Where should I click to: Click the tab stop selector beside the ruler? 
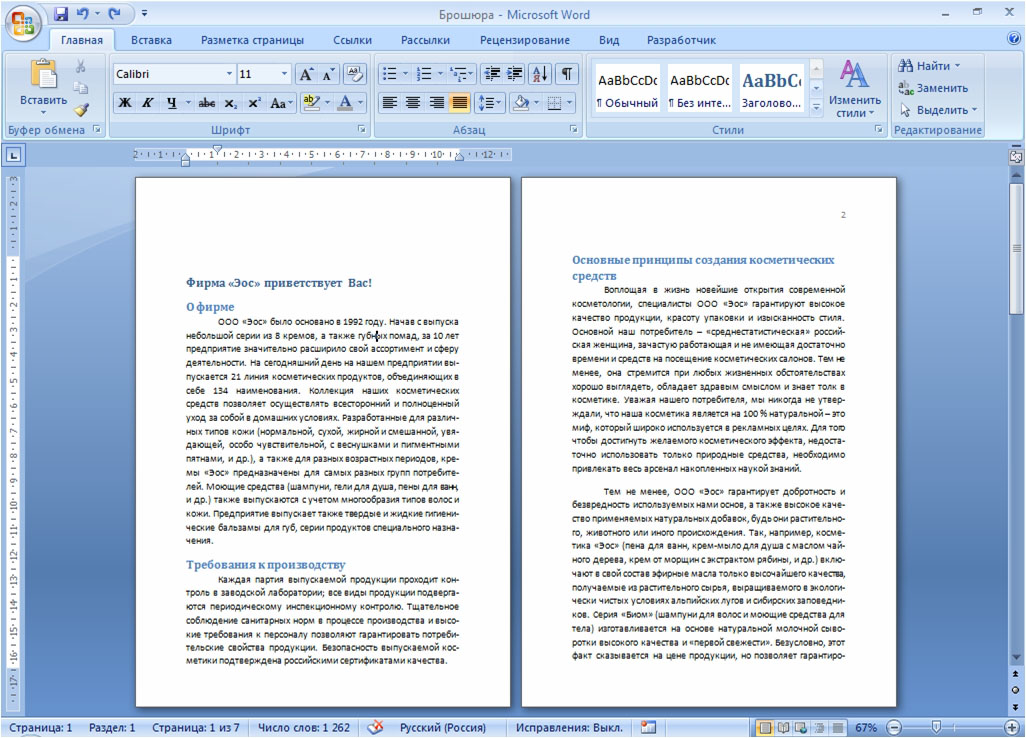pyautogui.click(x=14, y=155)
